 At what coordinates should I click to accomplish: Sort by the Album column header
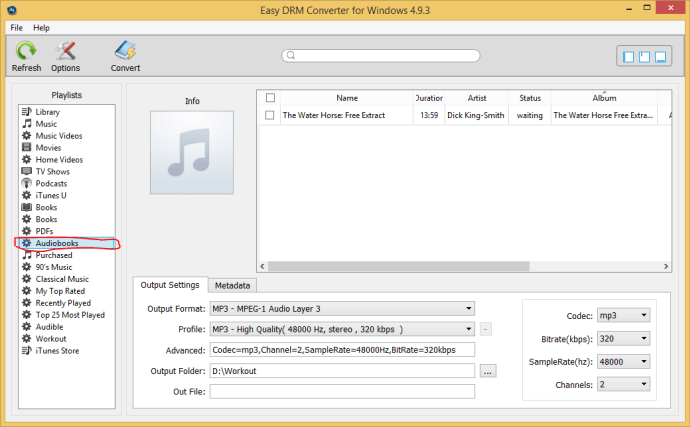pos(604,98)
